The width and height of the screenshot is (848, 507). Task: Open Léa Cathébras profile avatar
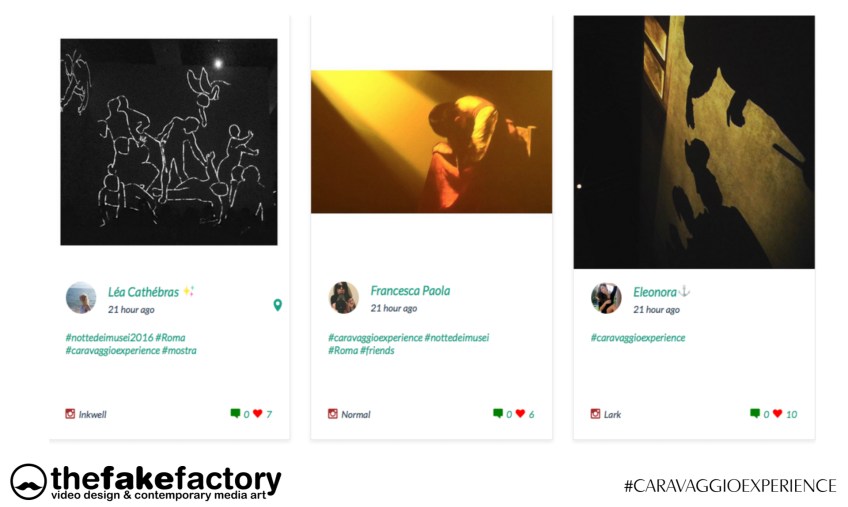click(81, 298)
